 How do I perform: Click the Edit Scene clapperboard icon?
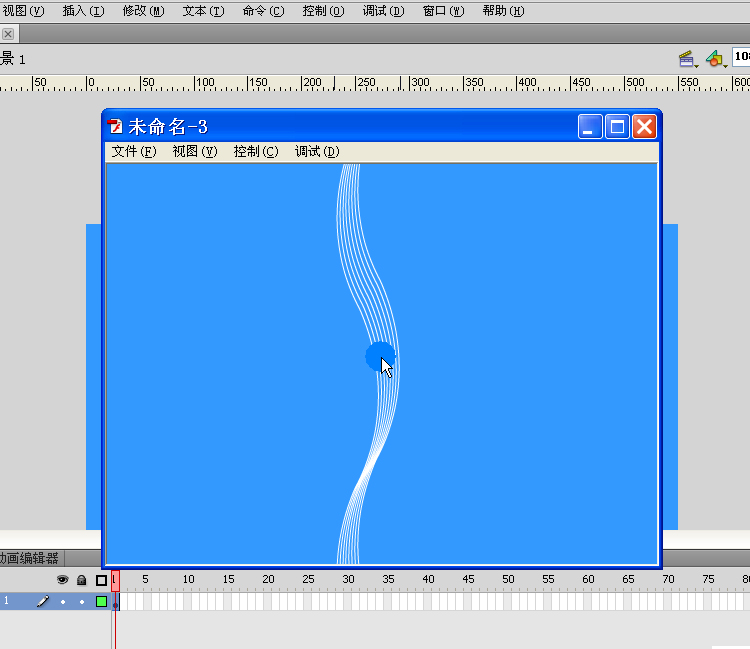click(687, 59)
